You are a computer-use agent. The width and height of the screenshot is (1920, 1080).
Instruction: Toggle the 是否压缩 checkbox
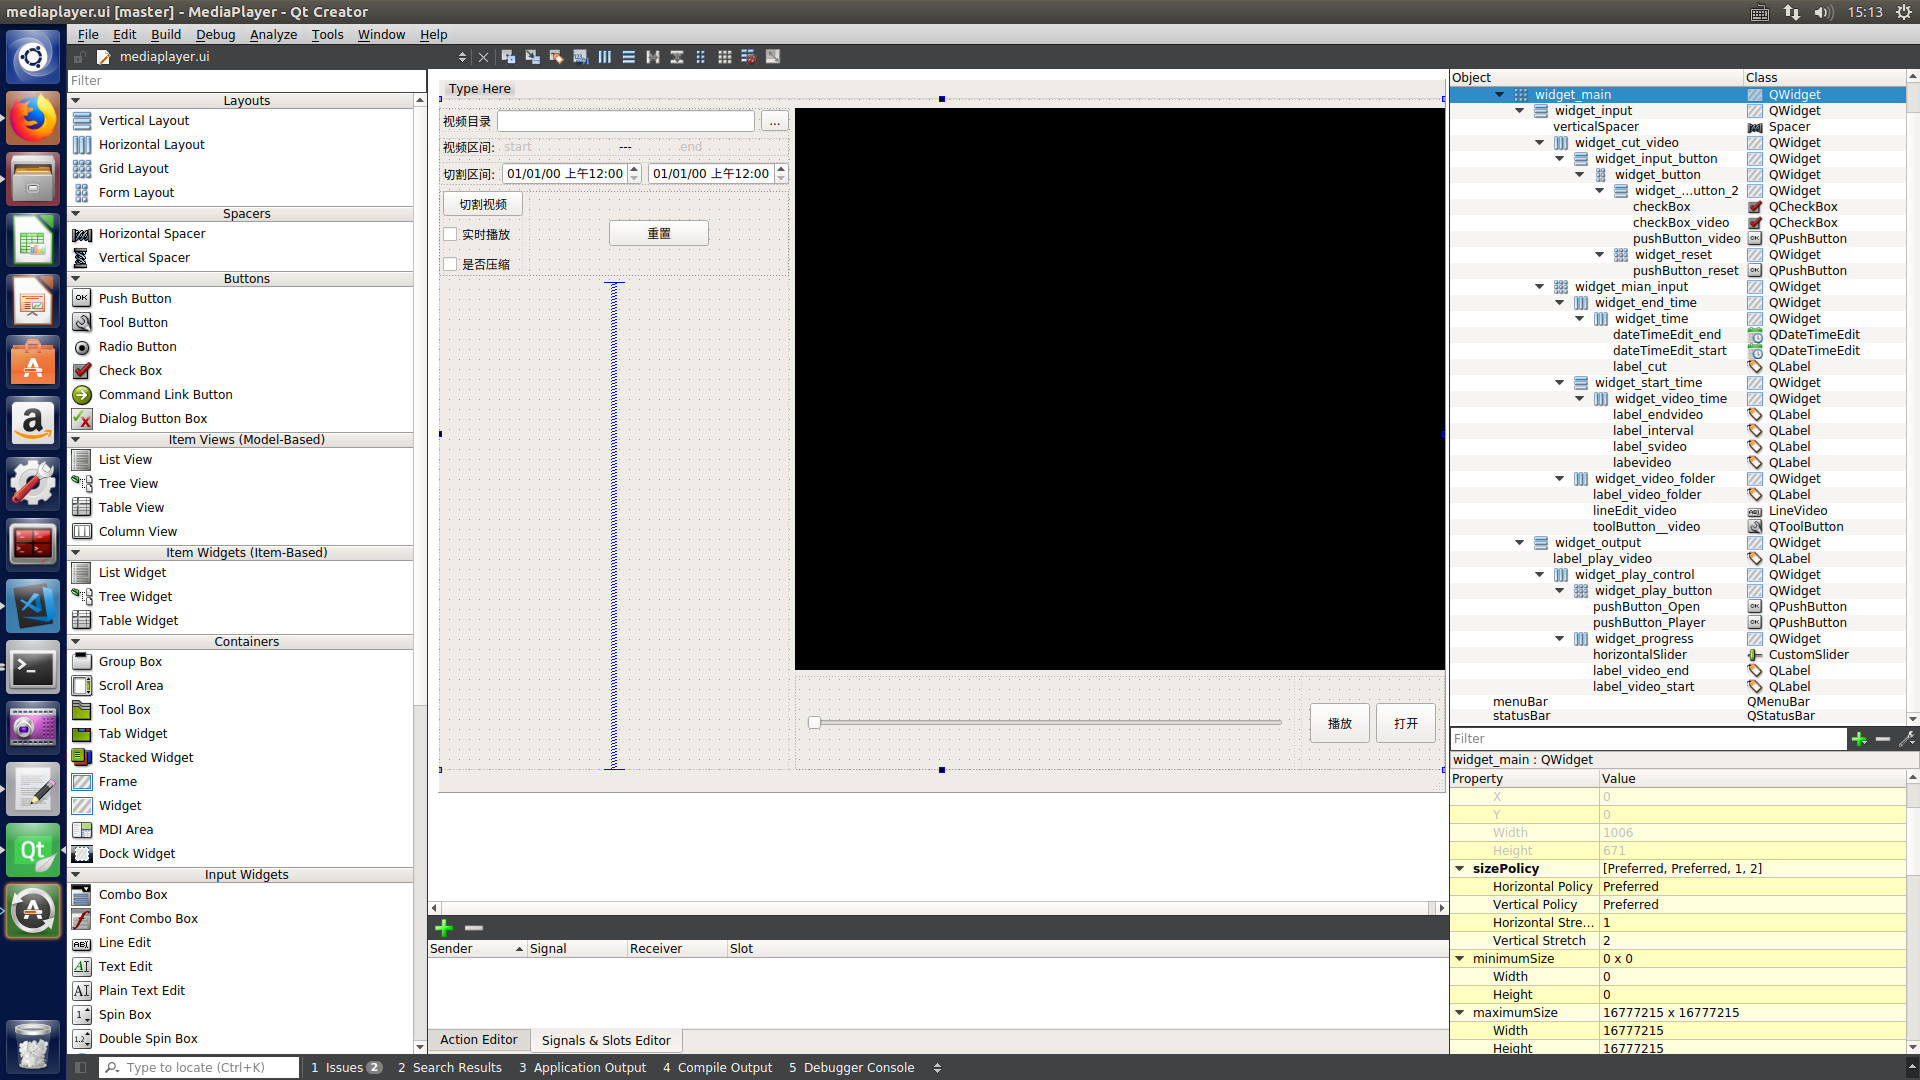click(451, 264)
